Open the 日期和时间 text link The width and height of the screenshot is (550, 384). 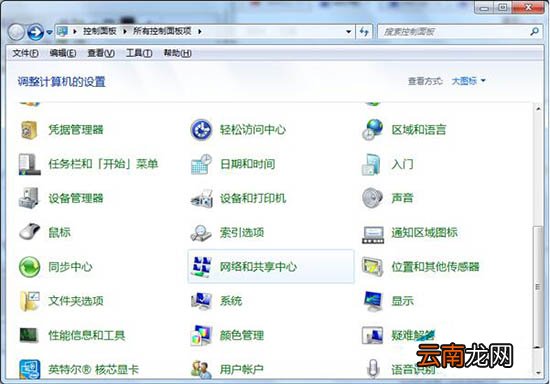click(x=247, y=164)
